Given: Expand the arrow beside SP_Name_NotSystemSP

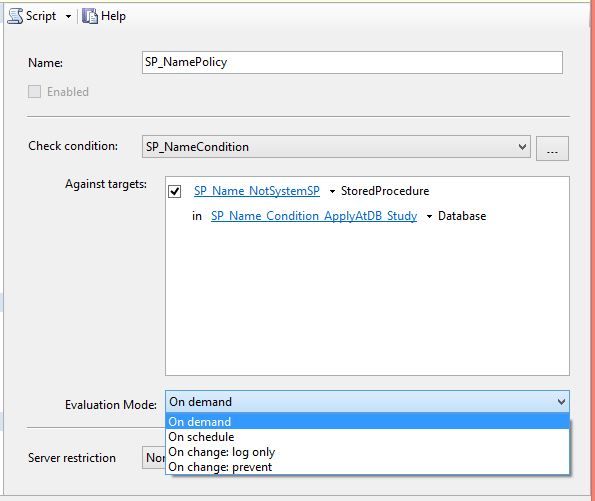Looking at the screenshot, I should 332,191.
